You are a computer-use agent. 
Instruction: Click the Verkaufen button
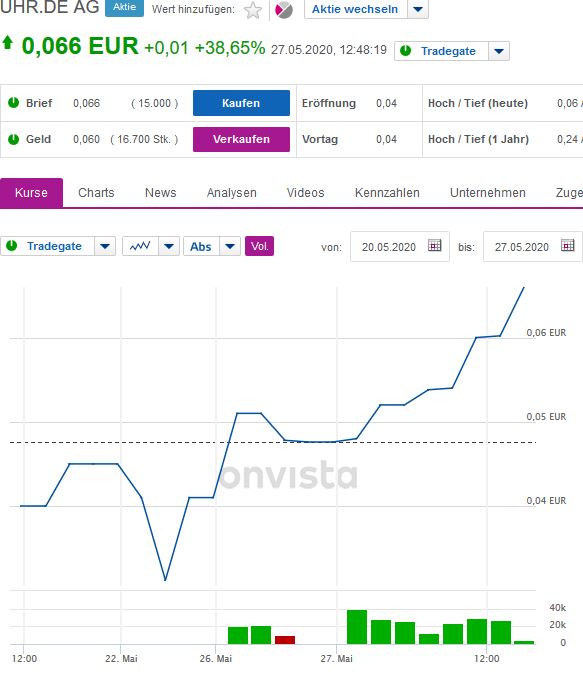click(241, 139)
